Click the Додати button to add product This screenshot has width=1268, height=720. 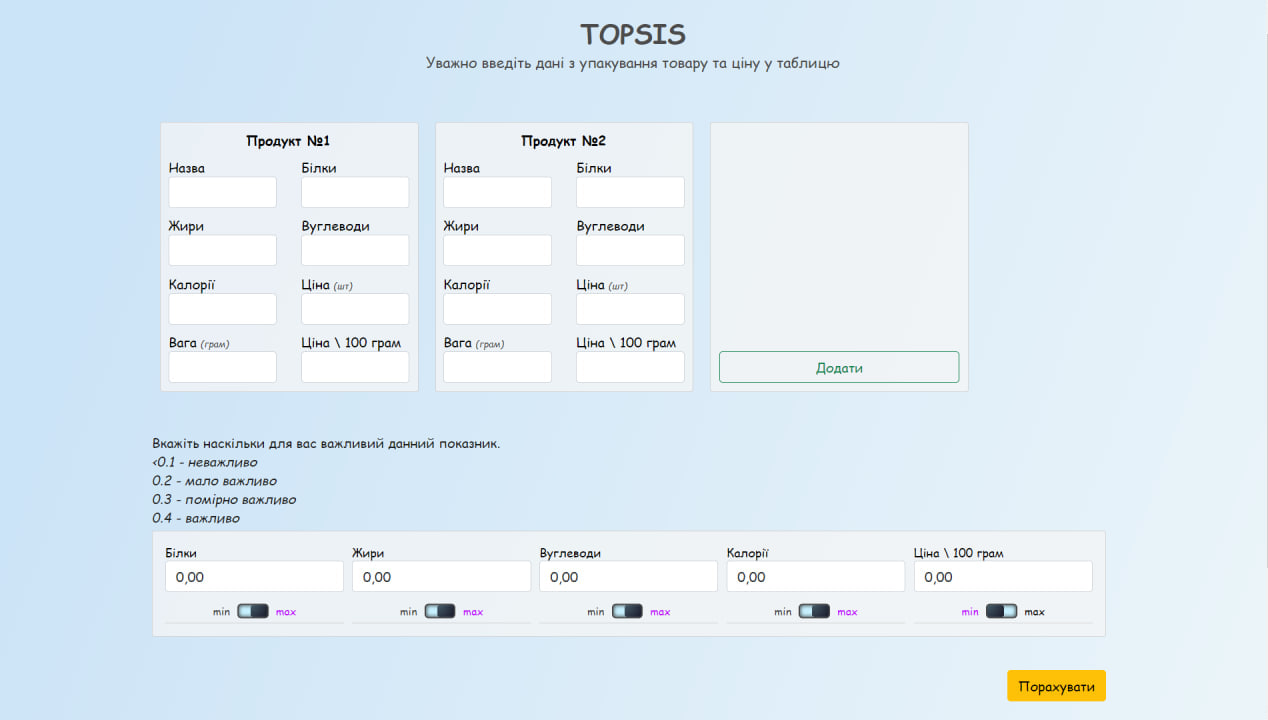[x=839, y=367]
